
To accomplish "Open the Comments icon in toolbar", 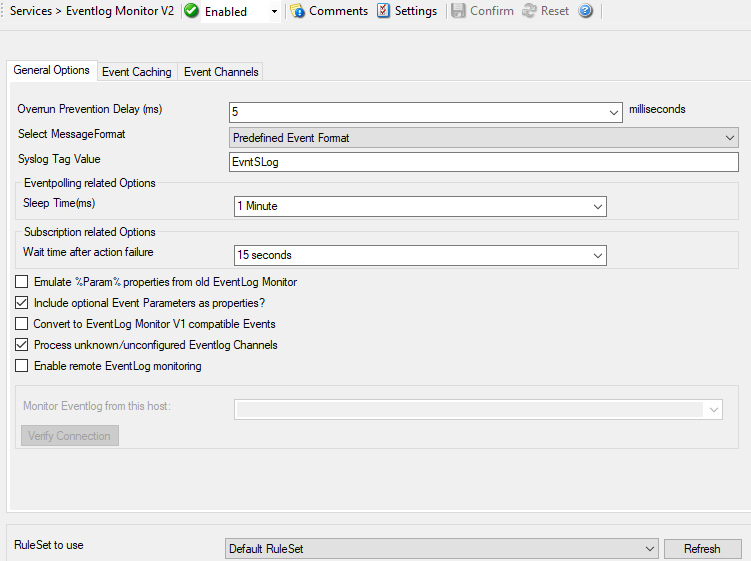I will click(297, 11).
